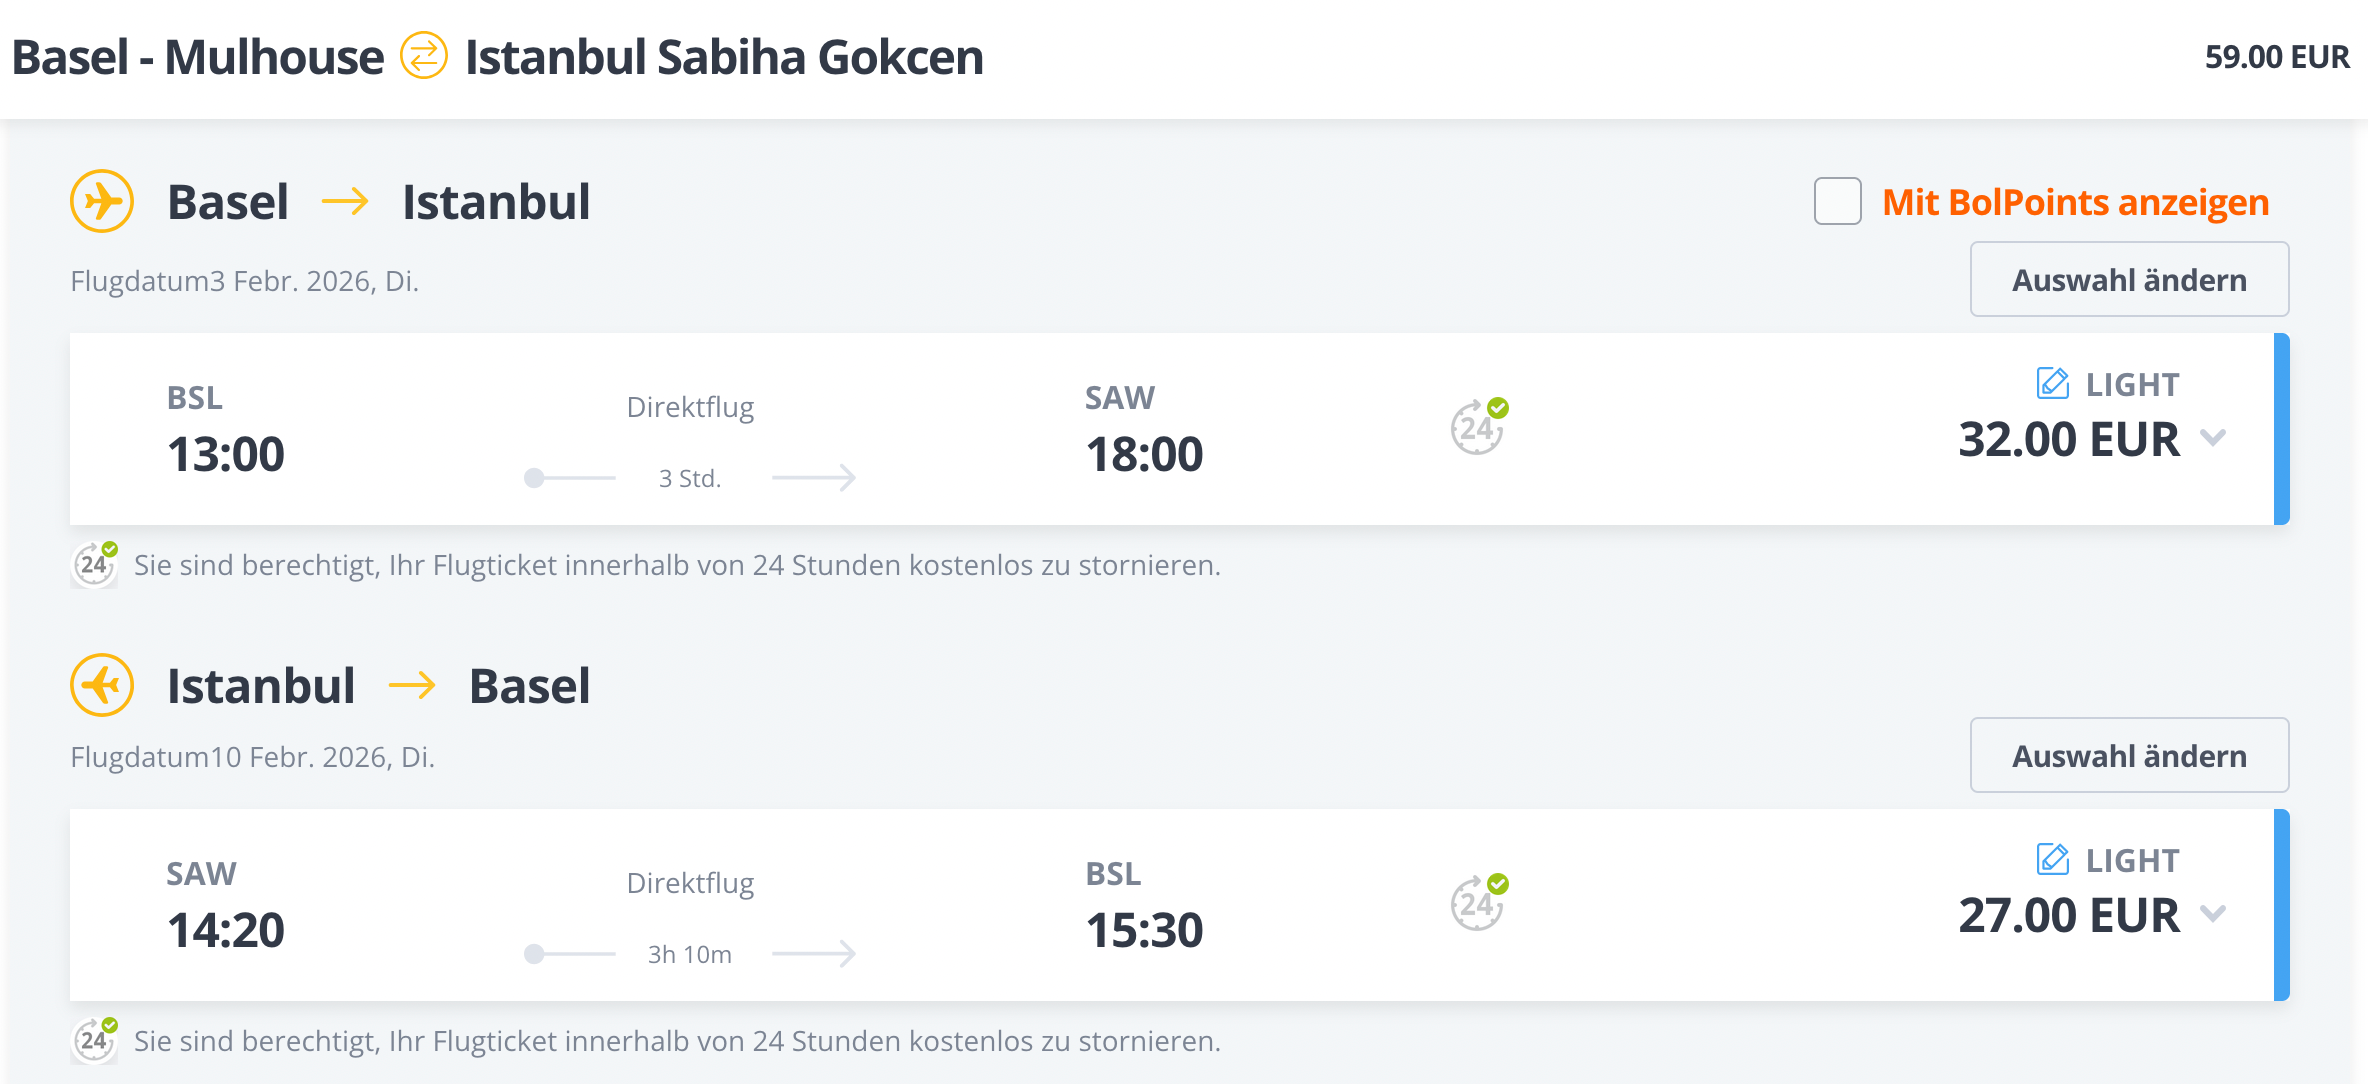Click the 24h icon under the return flight card
The image size is (2368, 1084).
95,1041
